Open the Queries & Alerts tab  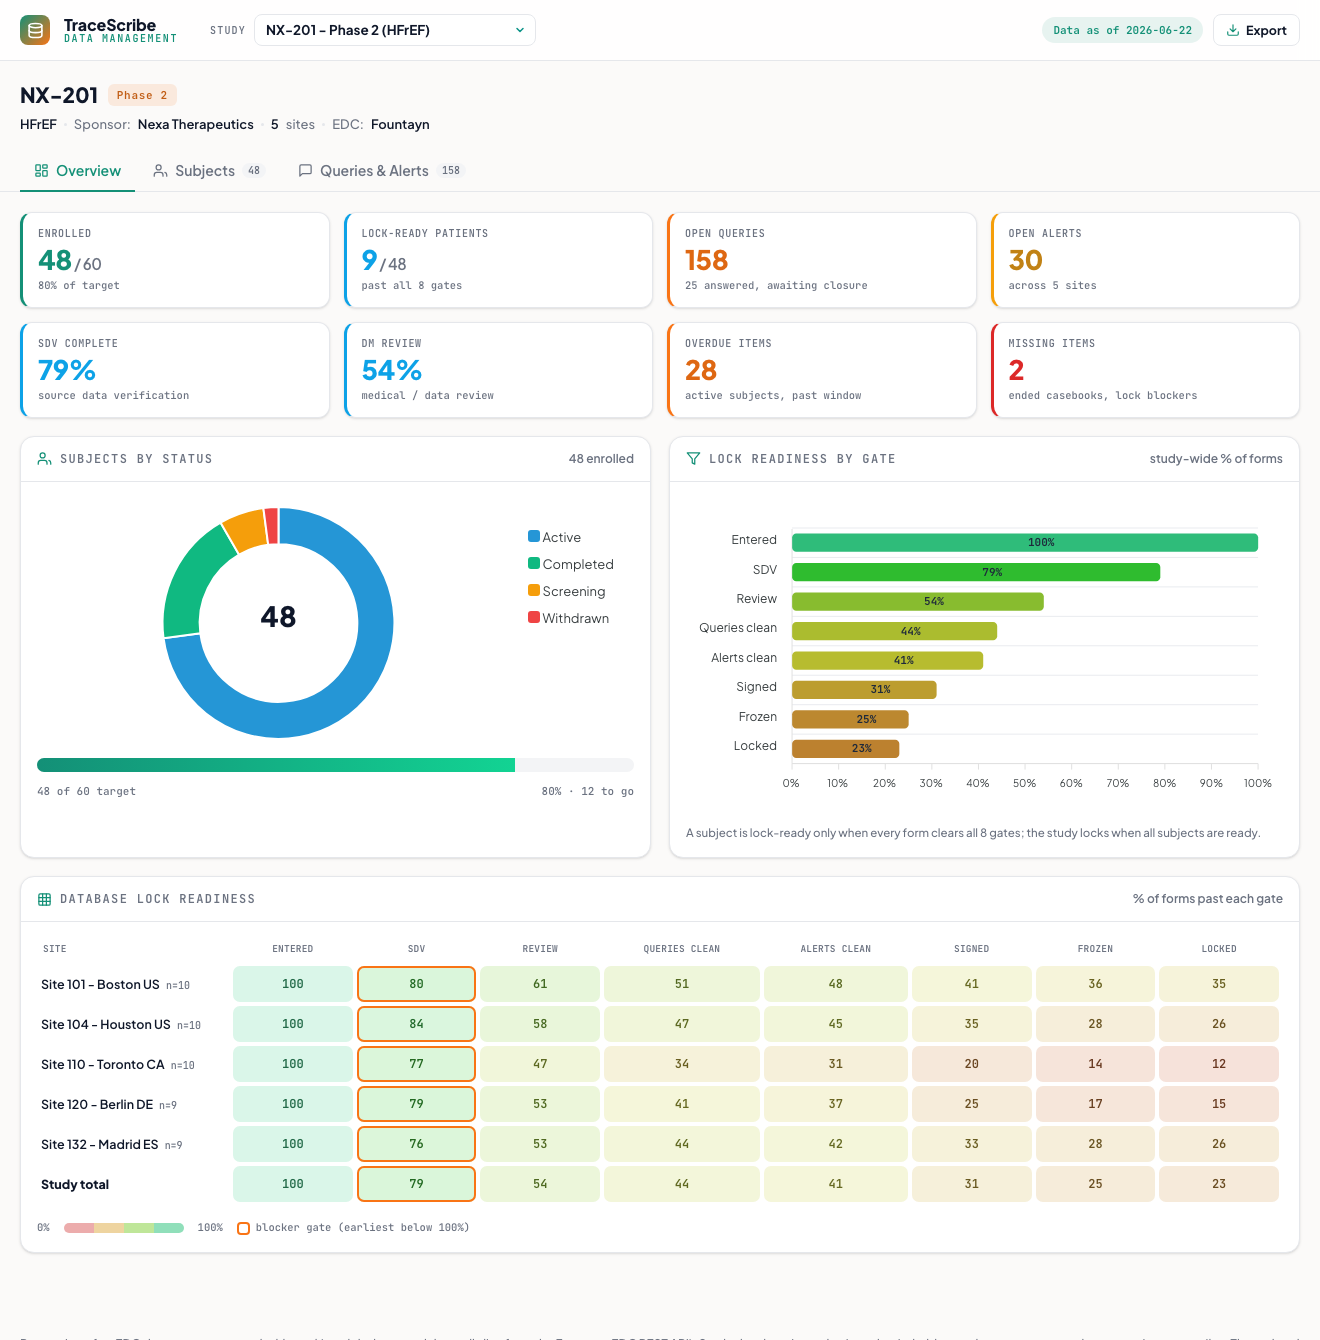point(382,171)
